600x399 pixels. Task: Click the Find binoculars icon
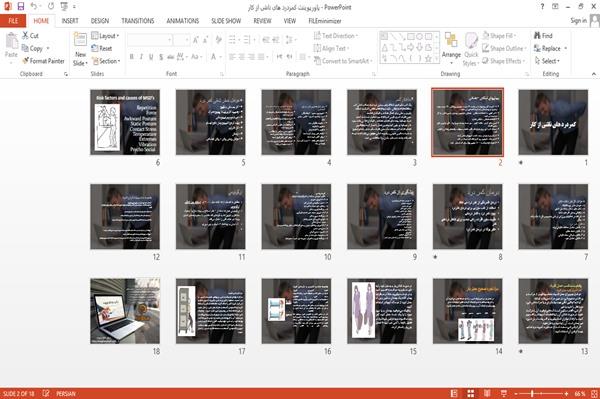538,36
